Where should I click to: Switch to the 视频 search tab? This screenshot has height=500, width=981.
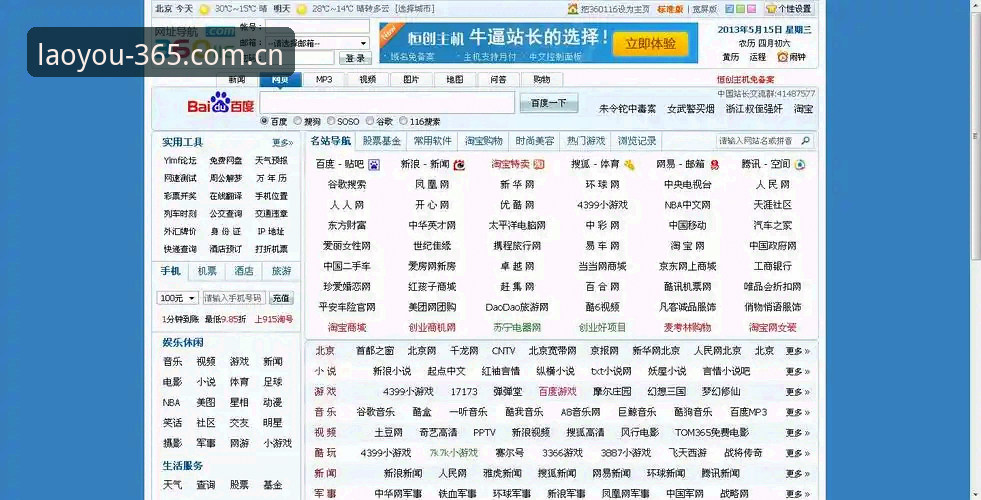tap(368, 79)
